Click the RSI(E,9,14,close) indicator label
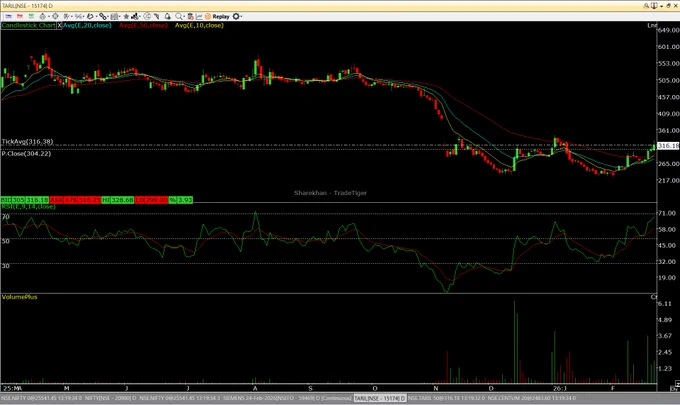680x405 pixels. coord(28,206)
